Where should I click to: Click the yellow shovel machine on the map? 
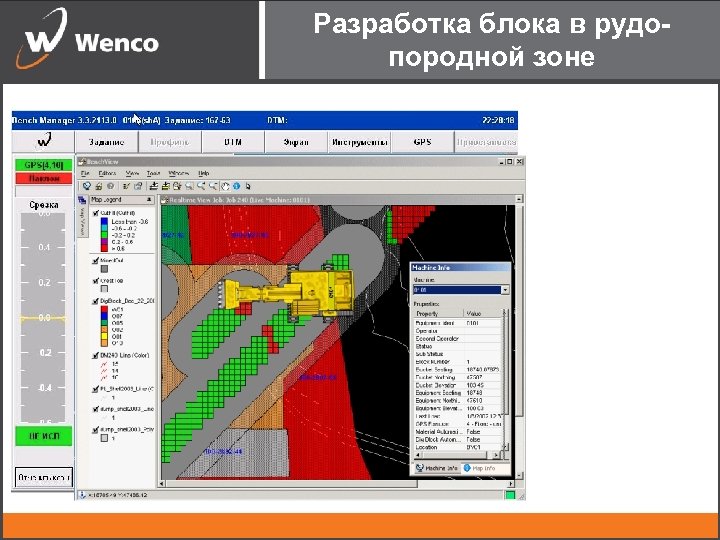288,292
